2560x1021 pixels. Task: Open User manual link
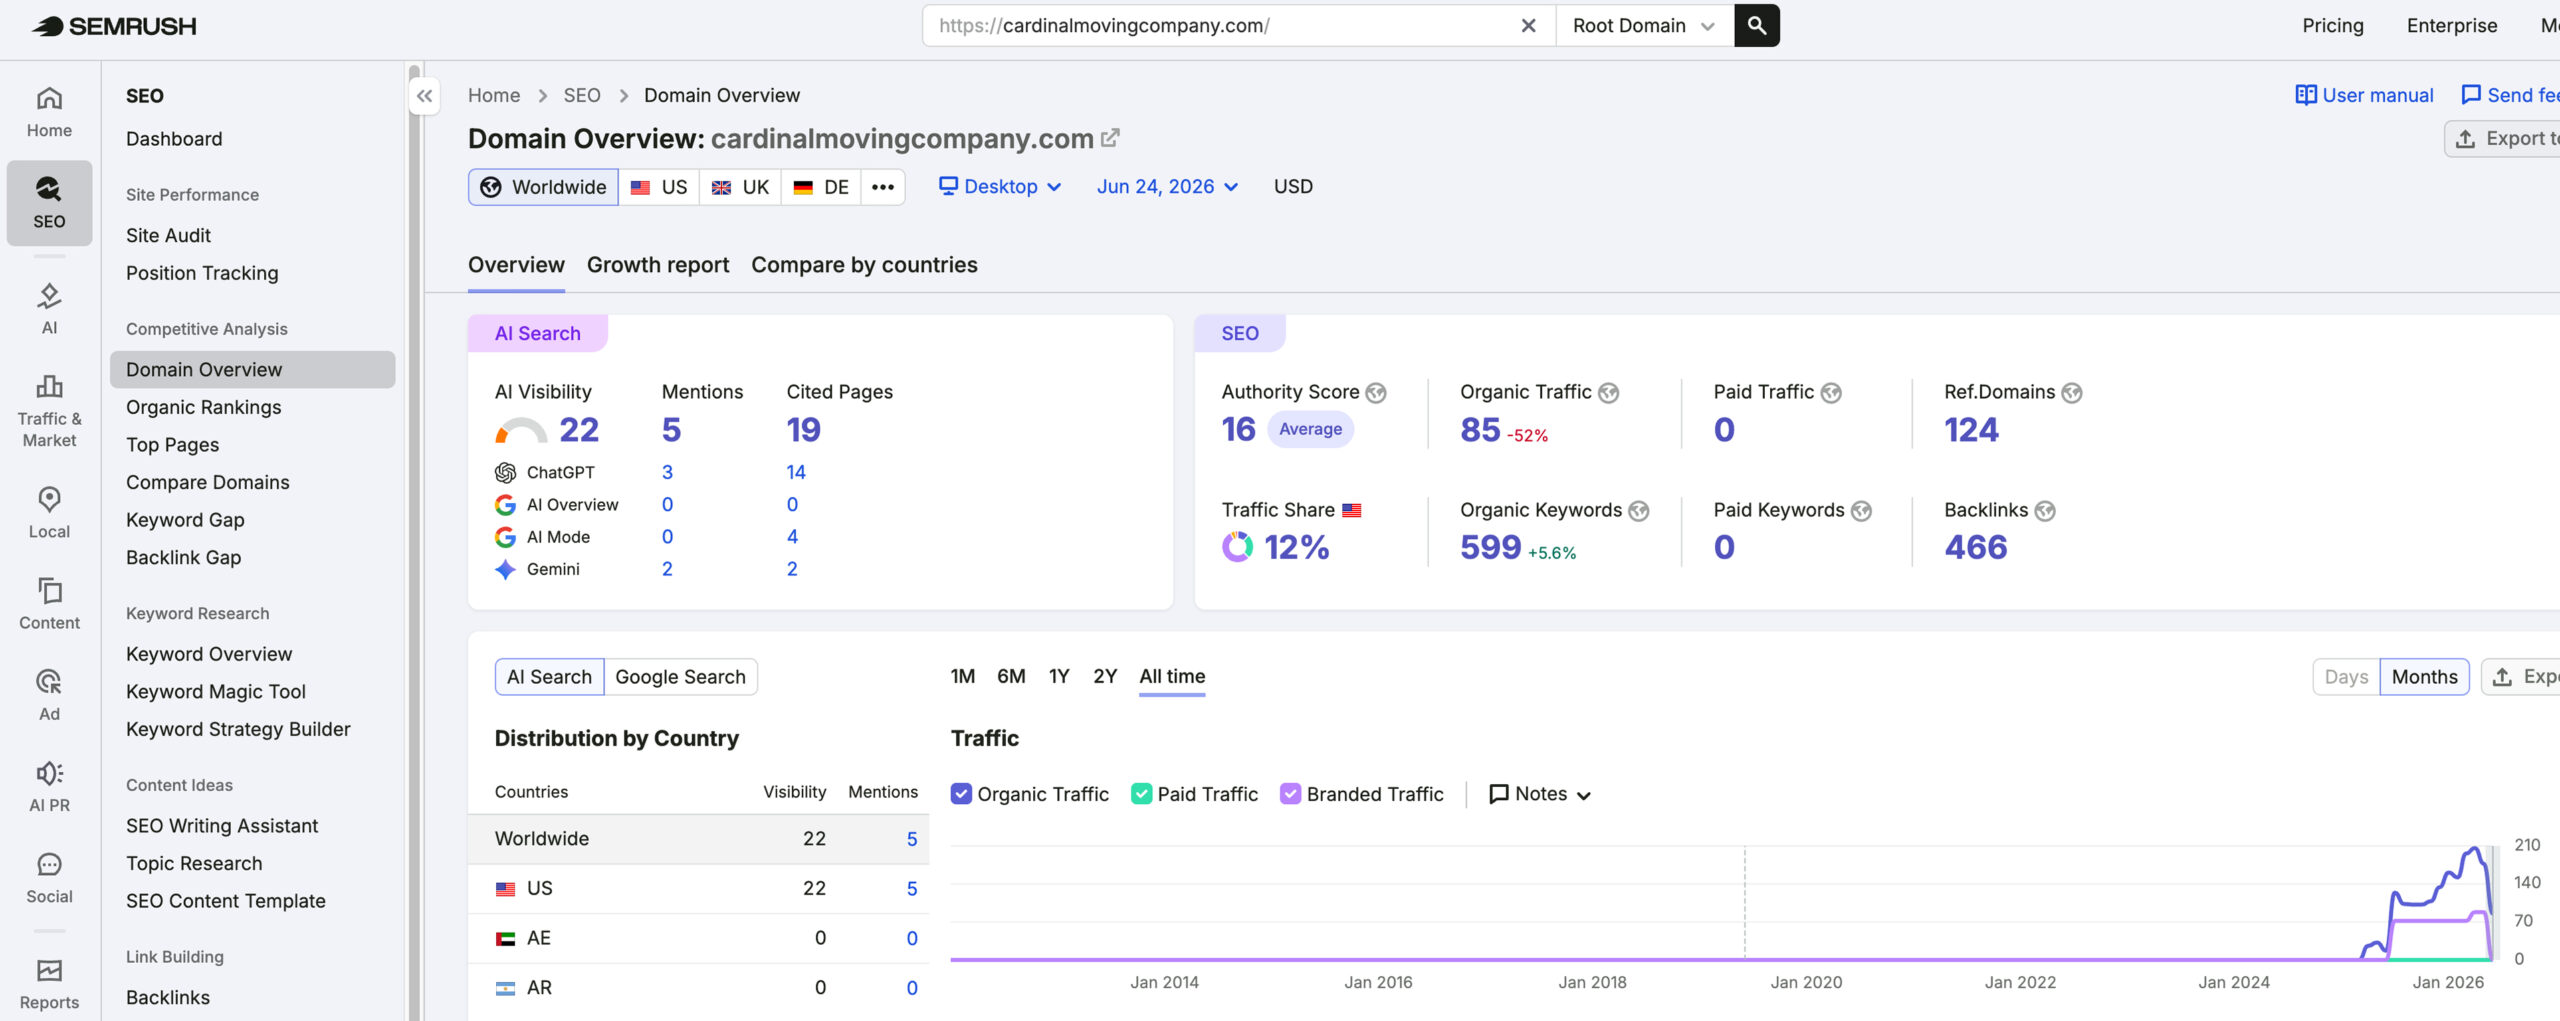pos(2364,95)
